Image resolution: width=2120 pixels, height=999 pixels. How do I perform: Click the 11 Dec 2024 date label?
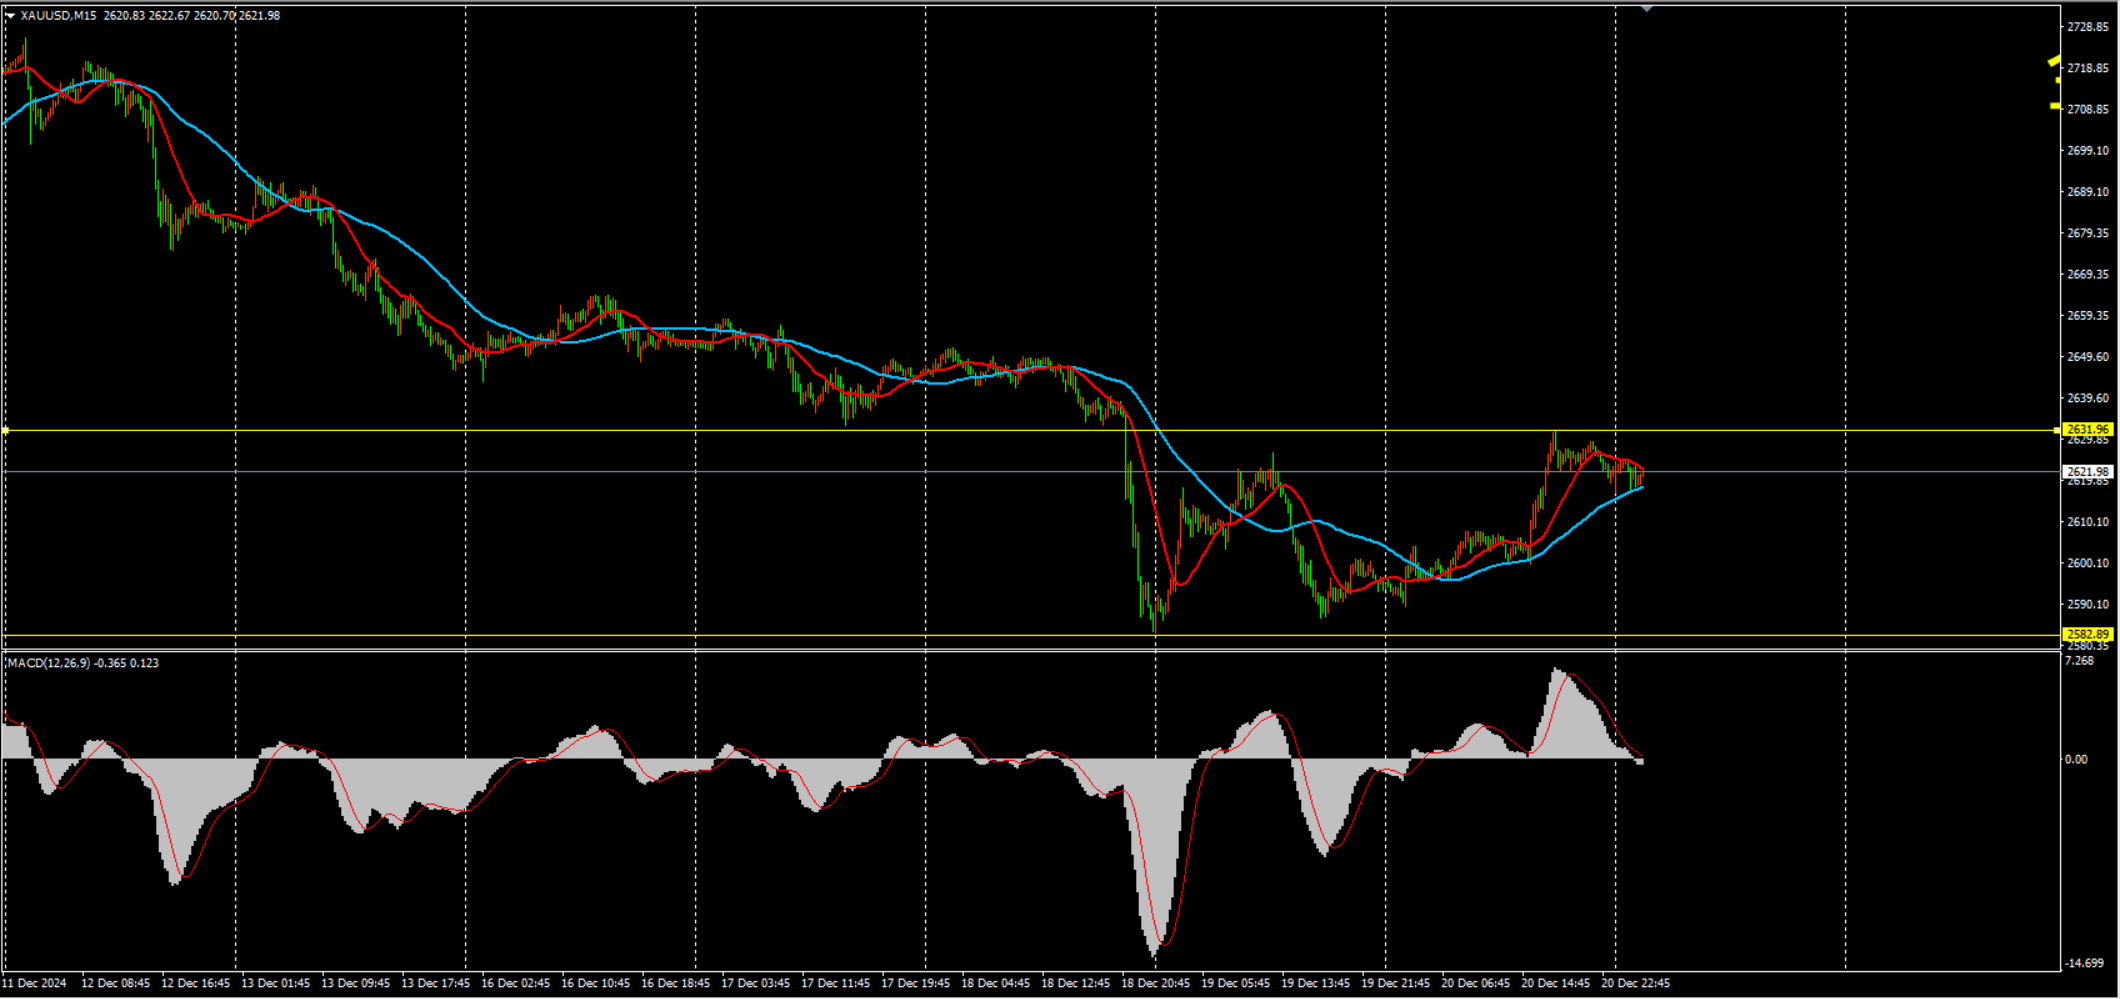pyautogui.click(x=34, y=983)
